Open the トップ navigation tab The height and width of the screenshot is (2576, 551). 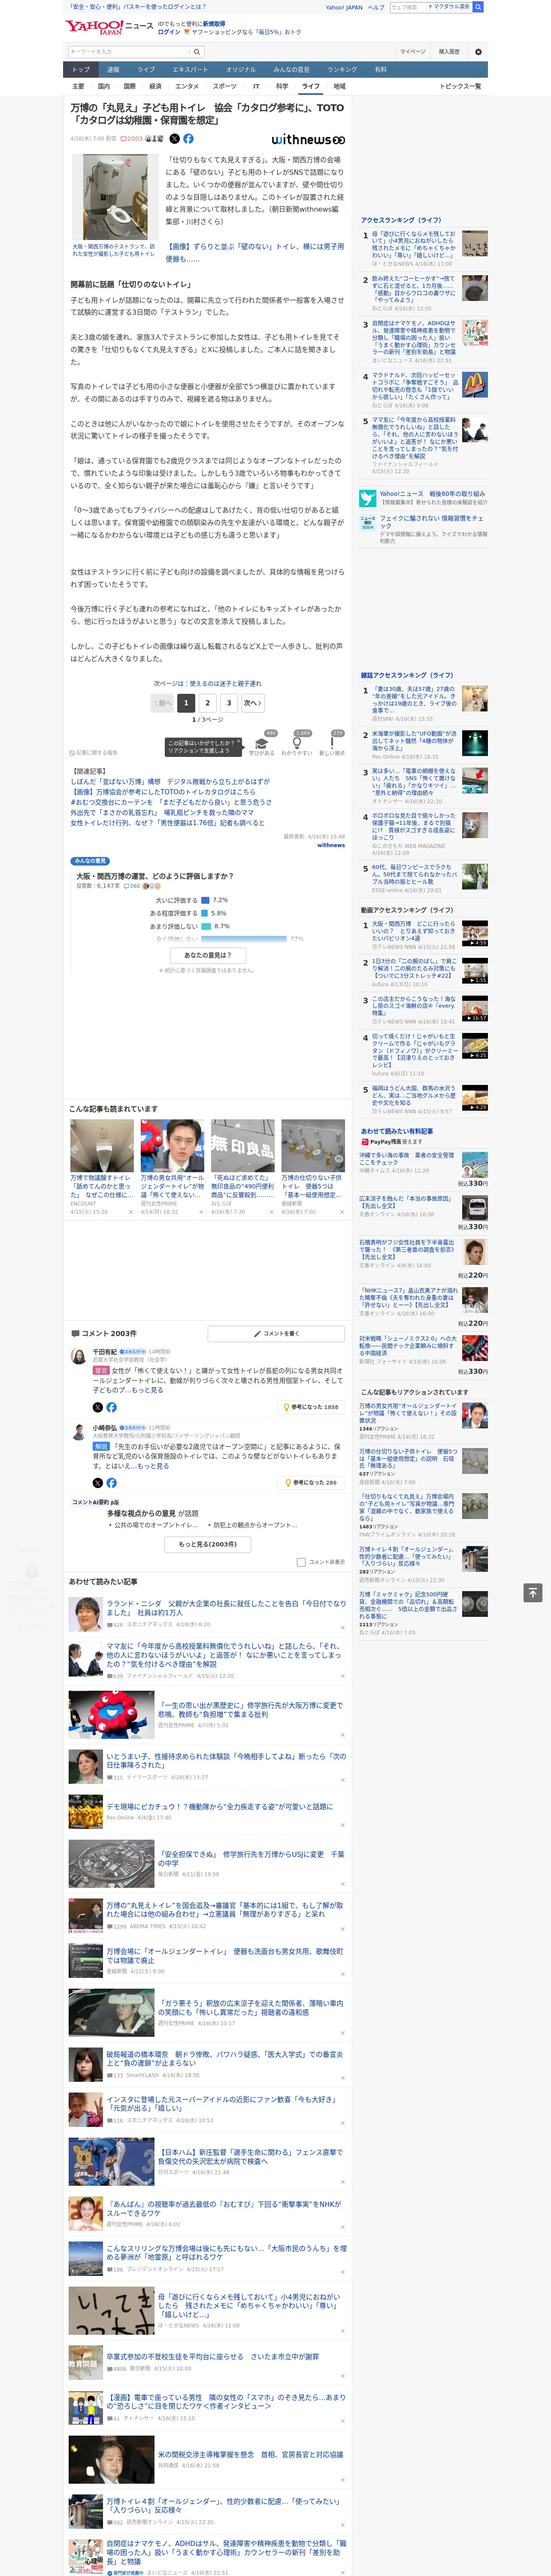click(81, 70)
